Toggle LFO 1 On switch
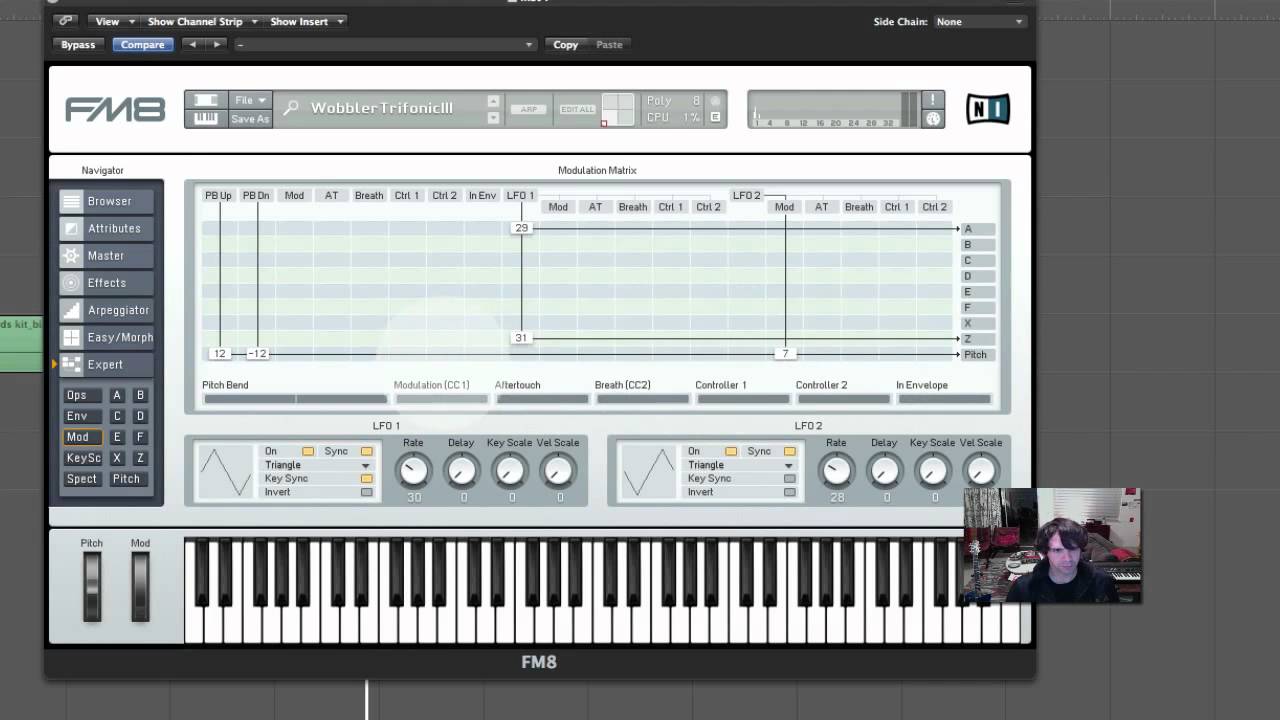The height and width of the screenshot is (720, 1280). (308, 452)
